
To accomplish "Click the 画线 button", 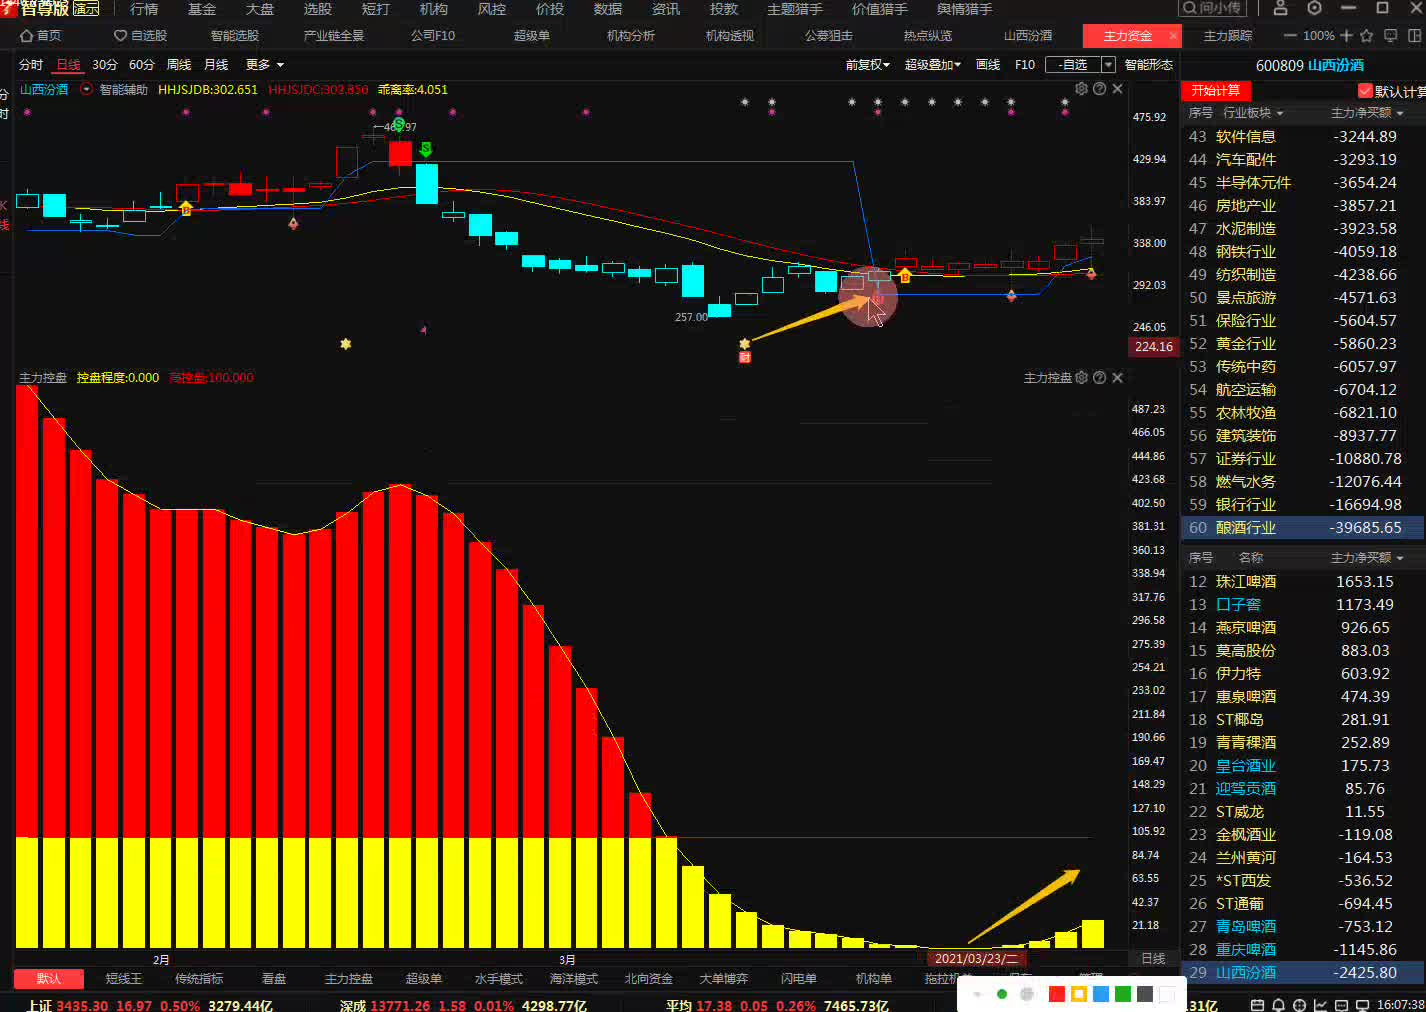I will tap(988, 65).
